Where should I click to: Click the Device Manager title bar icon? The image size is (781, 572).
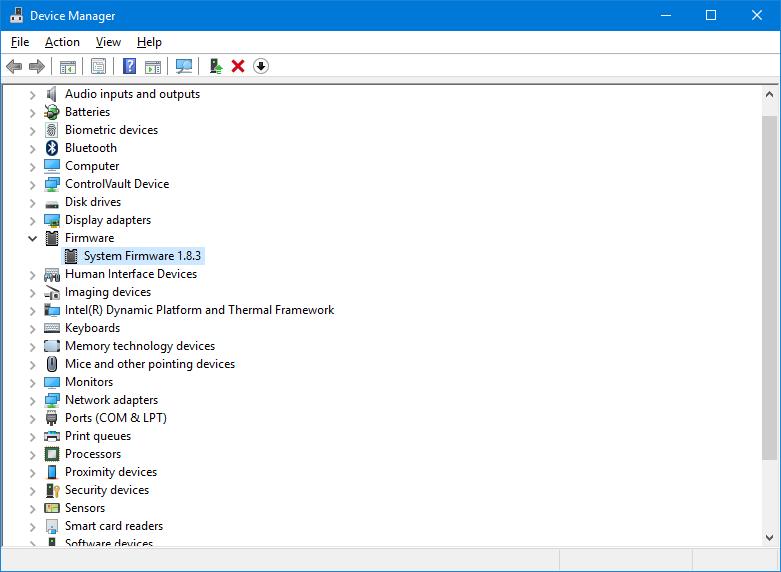coord(16,15)
